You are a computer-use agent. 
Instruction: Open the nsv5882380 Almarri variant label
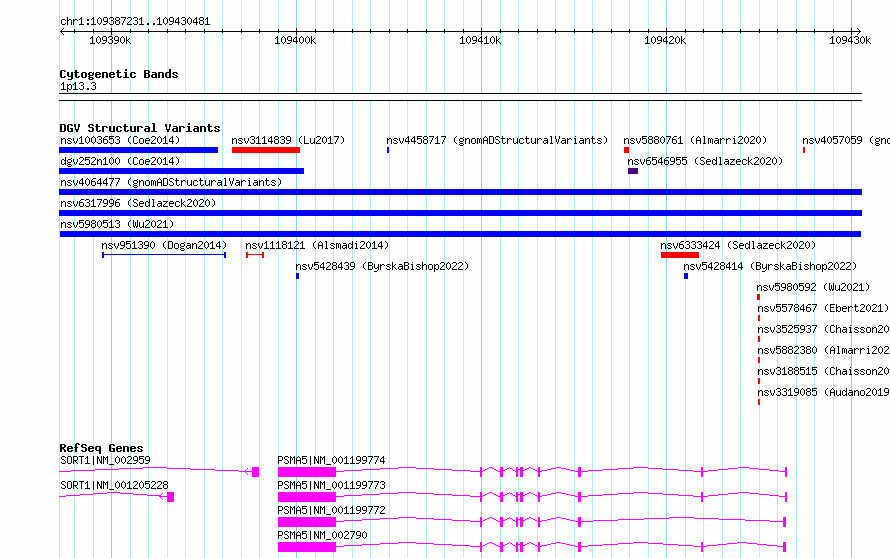[x=823, y=350]
